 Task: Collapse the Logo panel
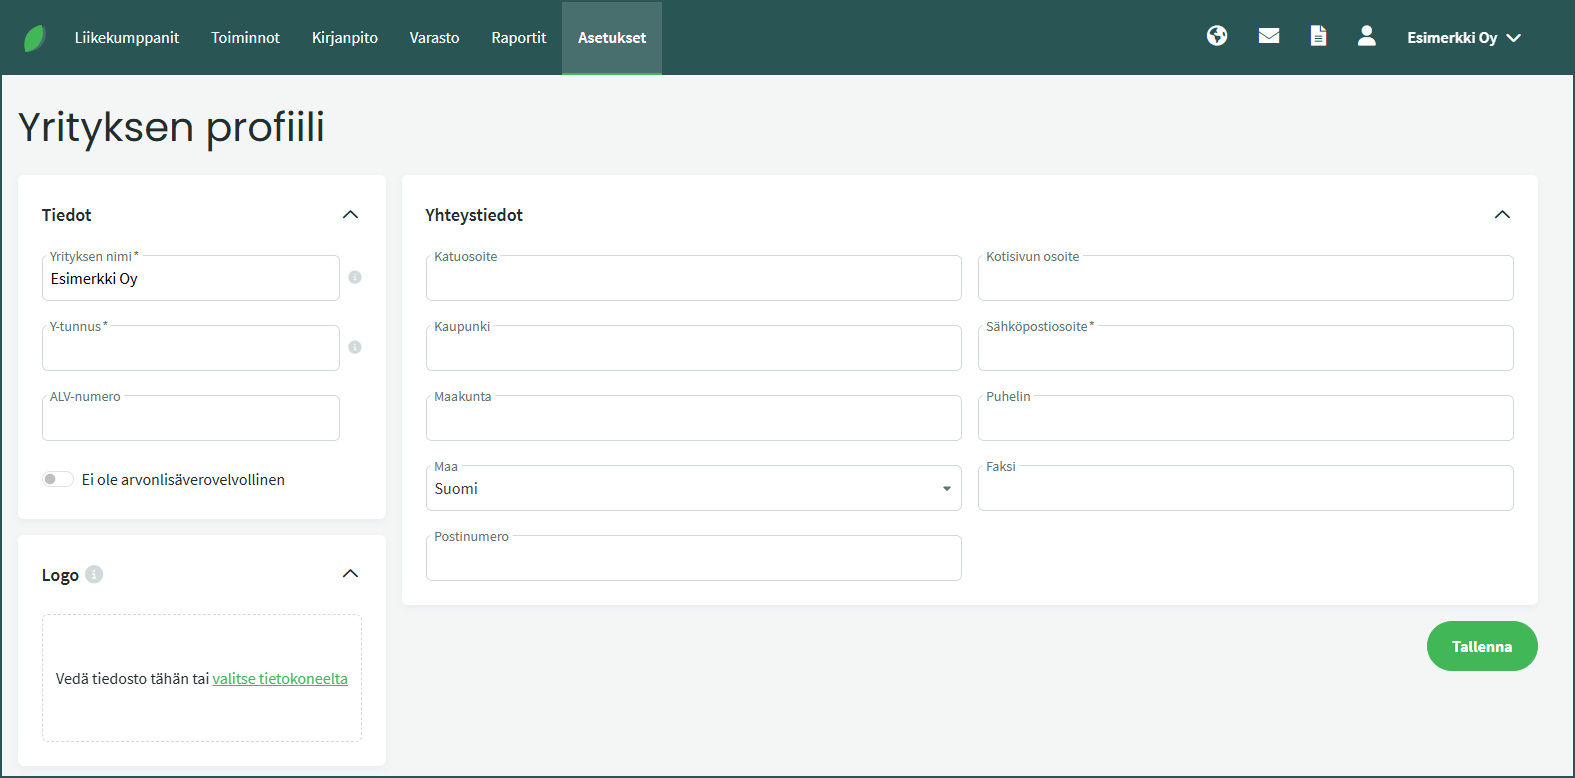(x=350, y=574)
